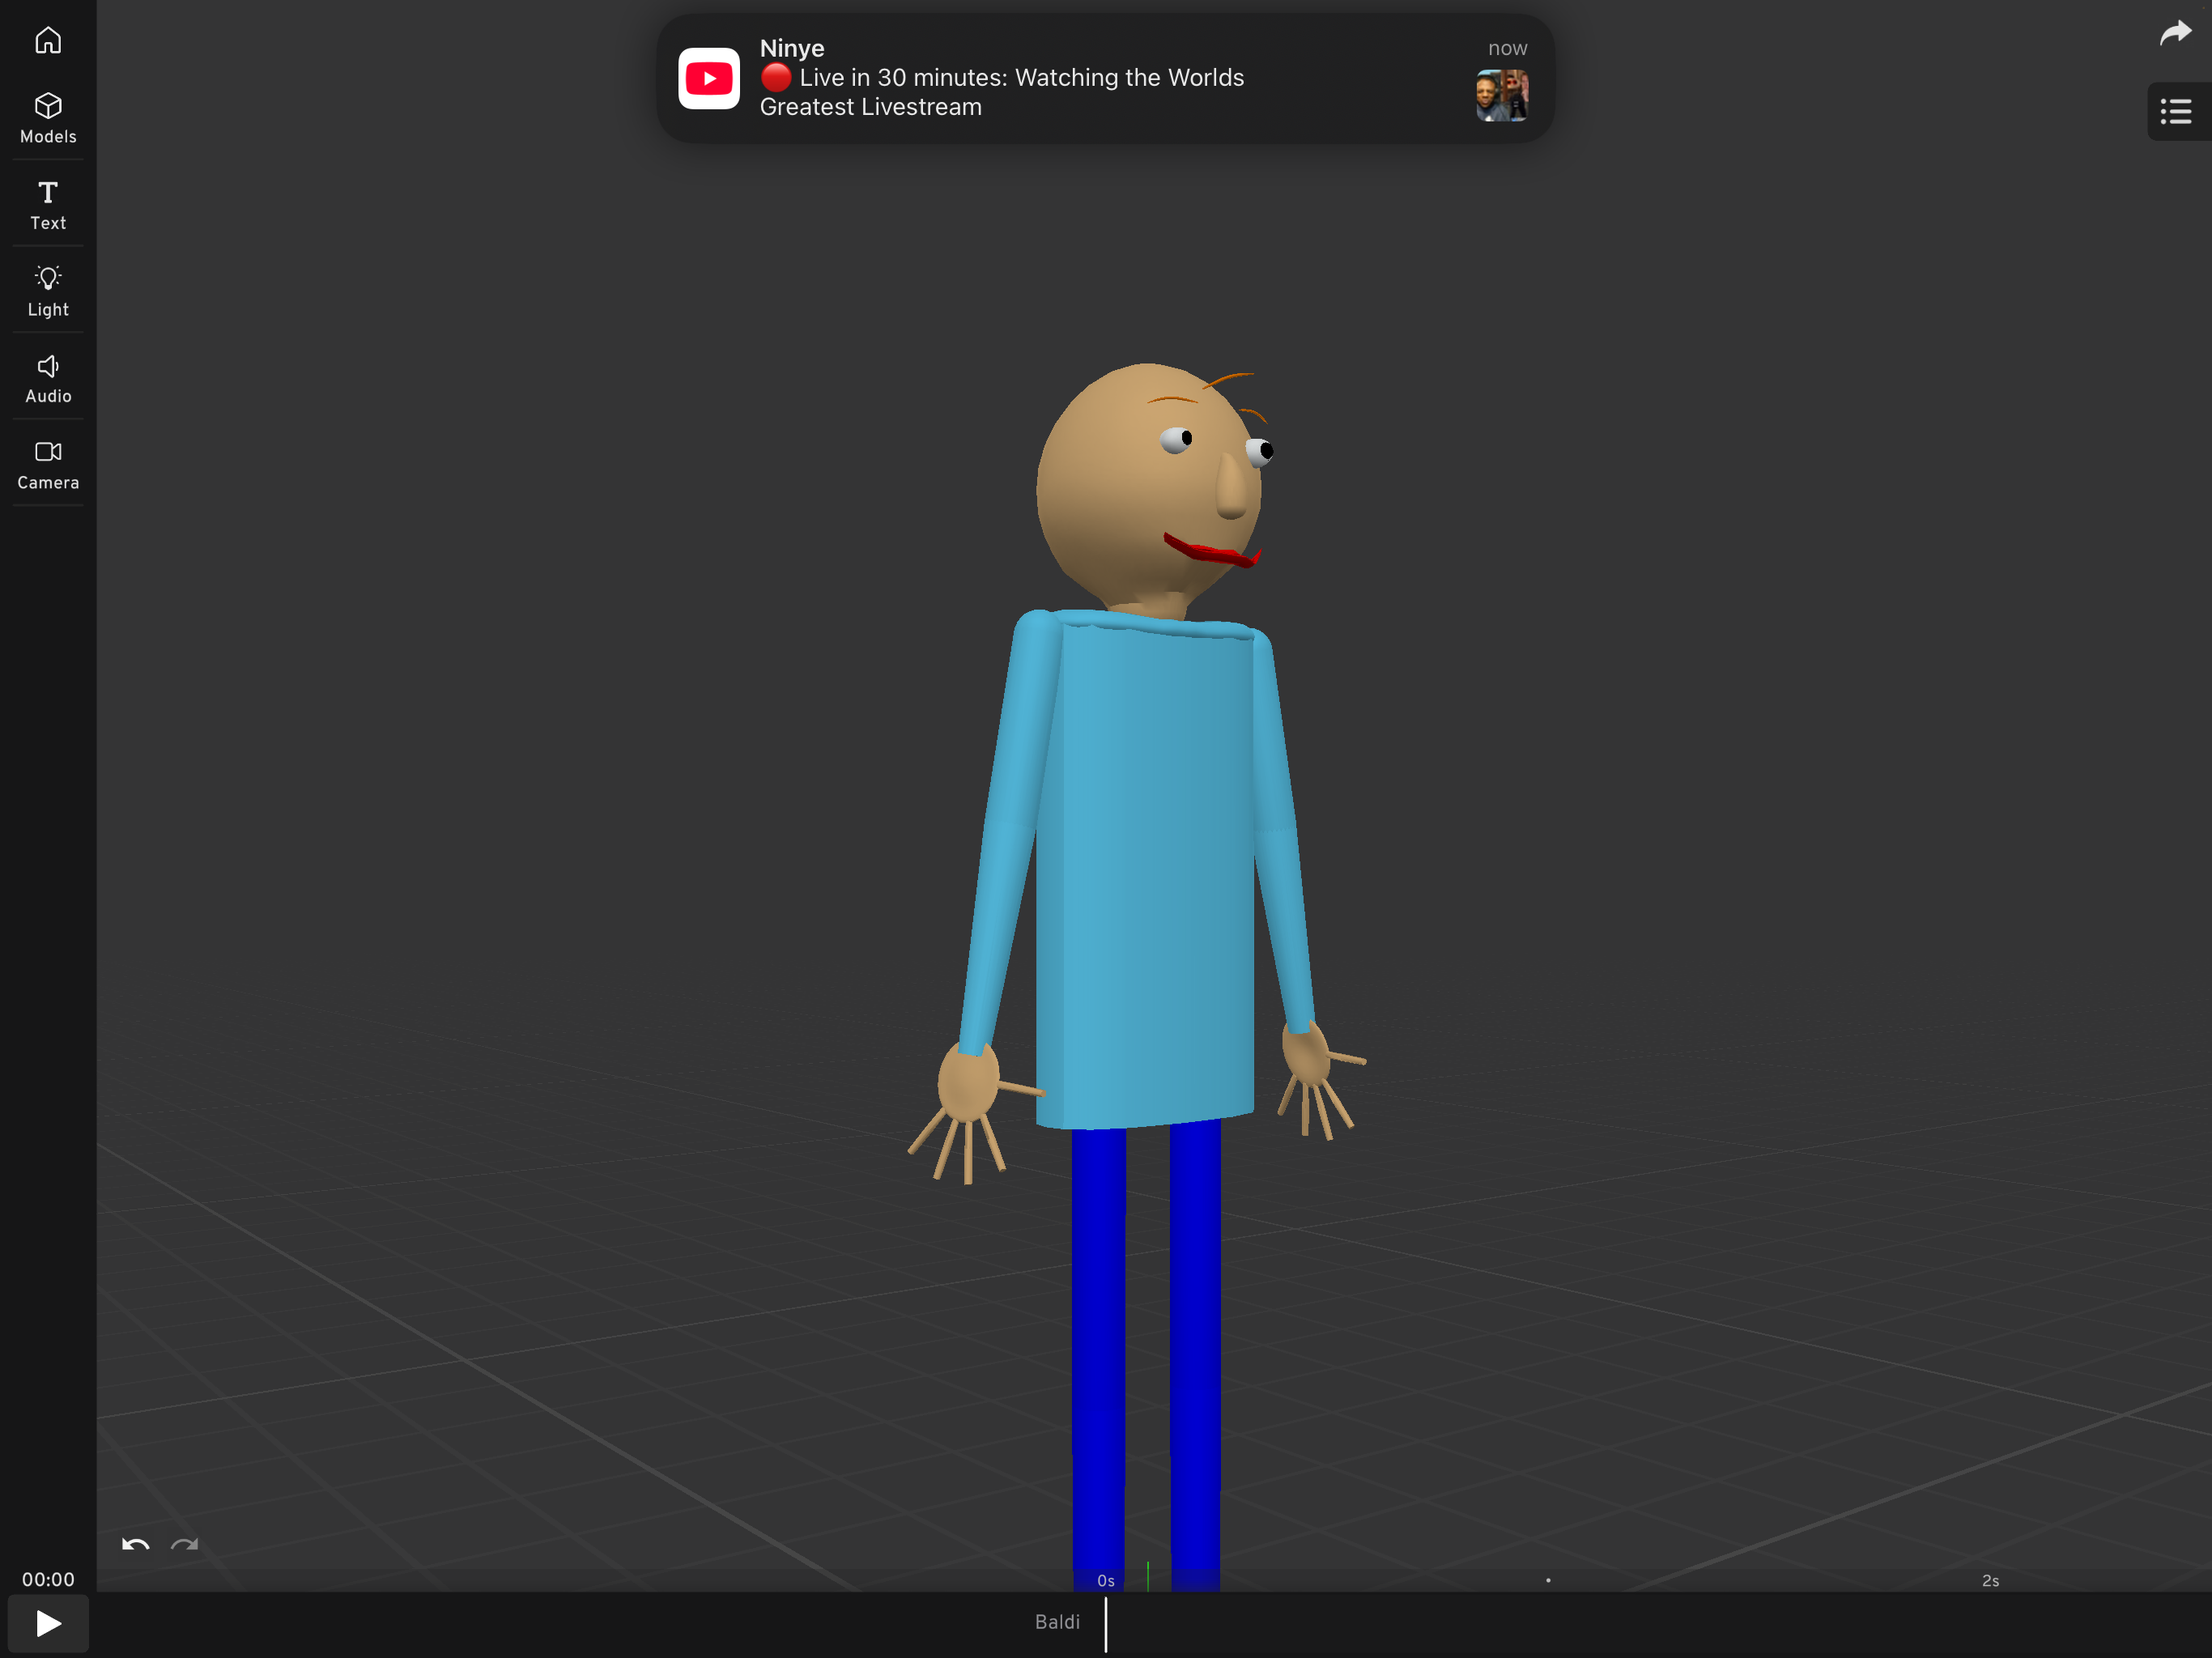Viewport: 2212px width, 1658px height.
Task: Add a Text object
Action: pos(48,205)
